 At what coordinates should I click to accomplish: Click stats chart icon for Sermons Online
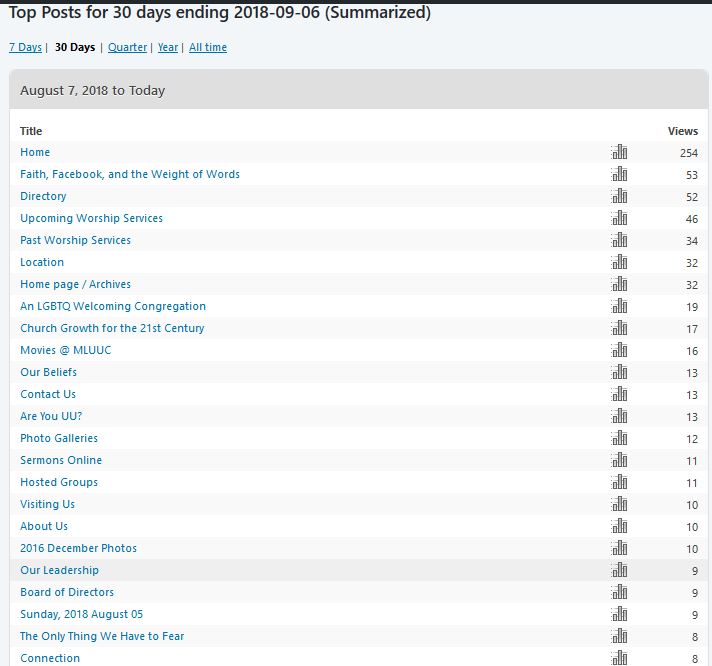619,460
